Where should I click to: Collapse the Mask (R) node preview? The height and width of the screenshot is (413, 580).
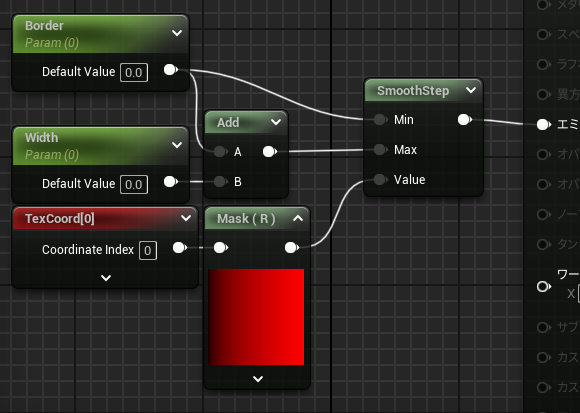click(x=298, y=219)
